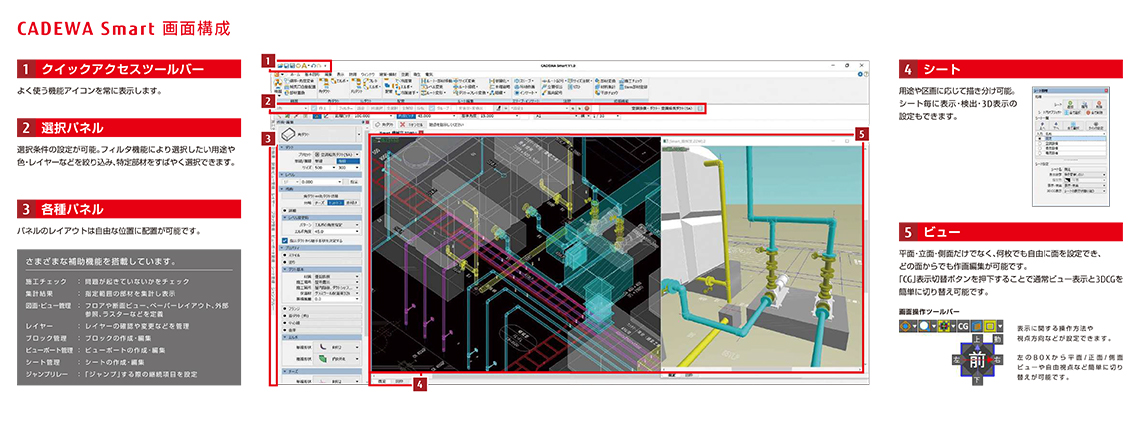Toggle the checked duct joint auto-decide checkbox
This screenshot has width=1134, height=425.
coord(285,241)
